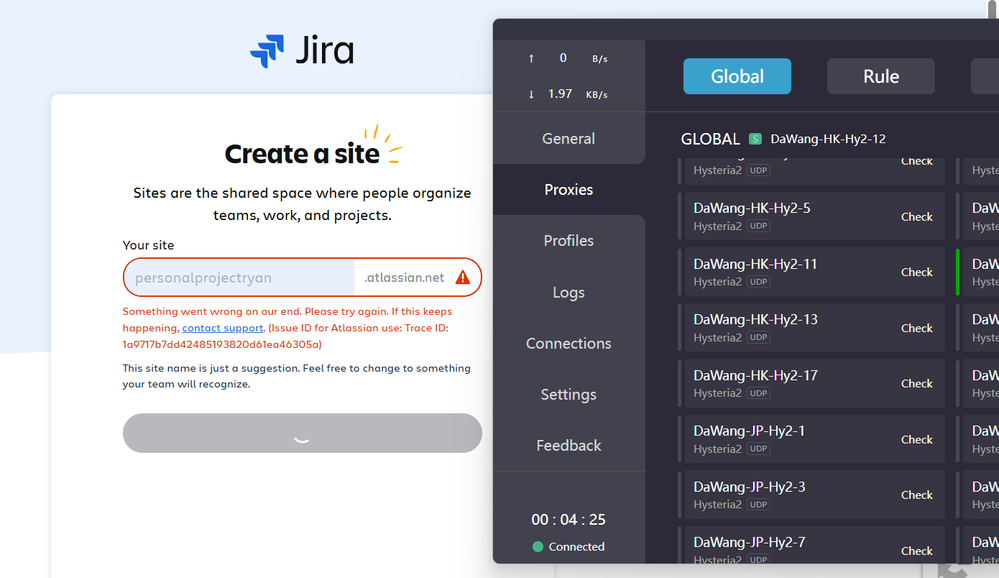This screenshot has width=999, height=578.
Task: Open the Settings section
Action: pyautogui.click(x=569, y=394)
